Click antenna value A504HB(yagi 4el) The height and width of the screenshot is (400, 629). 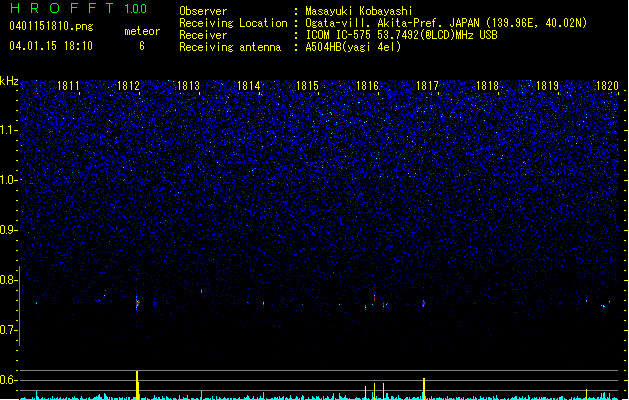pyautogui.click(x=353, y=47)
